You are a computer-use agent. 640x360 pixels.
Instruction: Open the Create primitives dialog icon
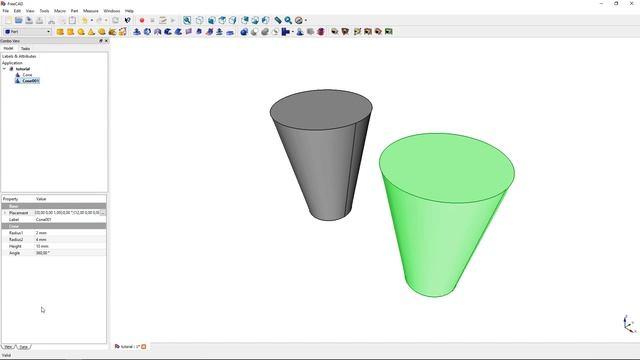coord(112,31)
